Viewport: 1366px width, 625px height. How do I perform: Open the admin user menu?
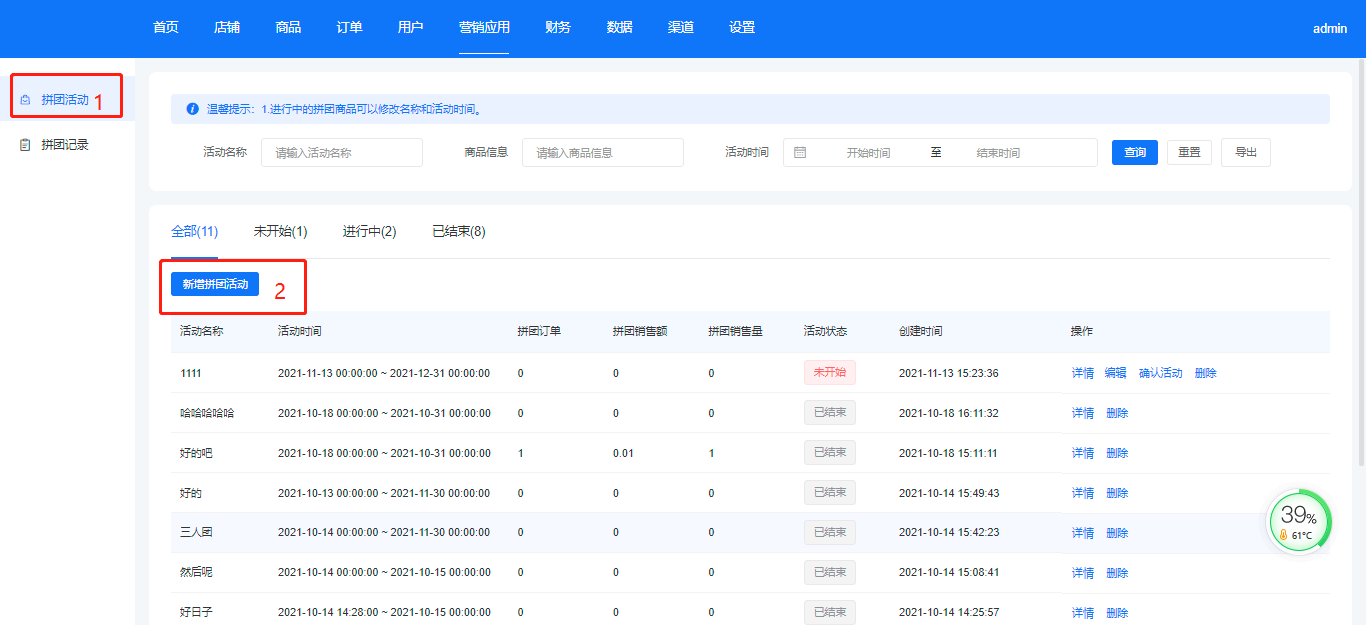1329,29
